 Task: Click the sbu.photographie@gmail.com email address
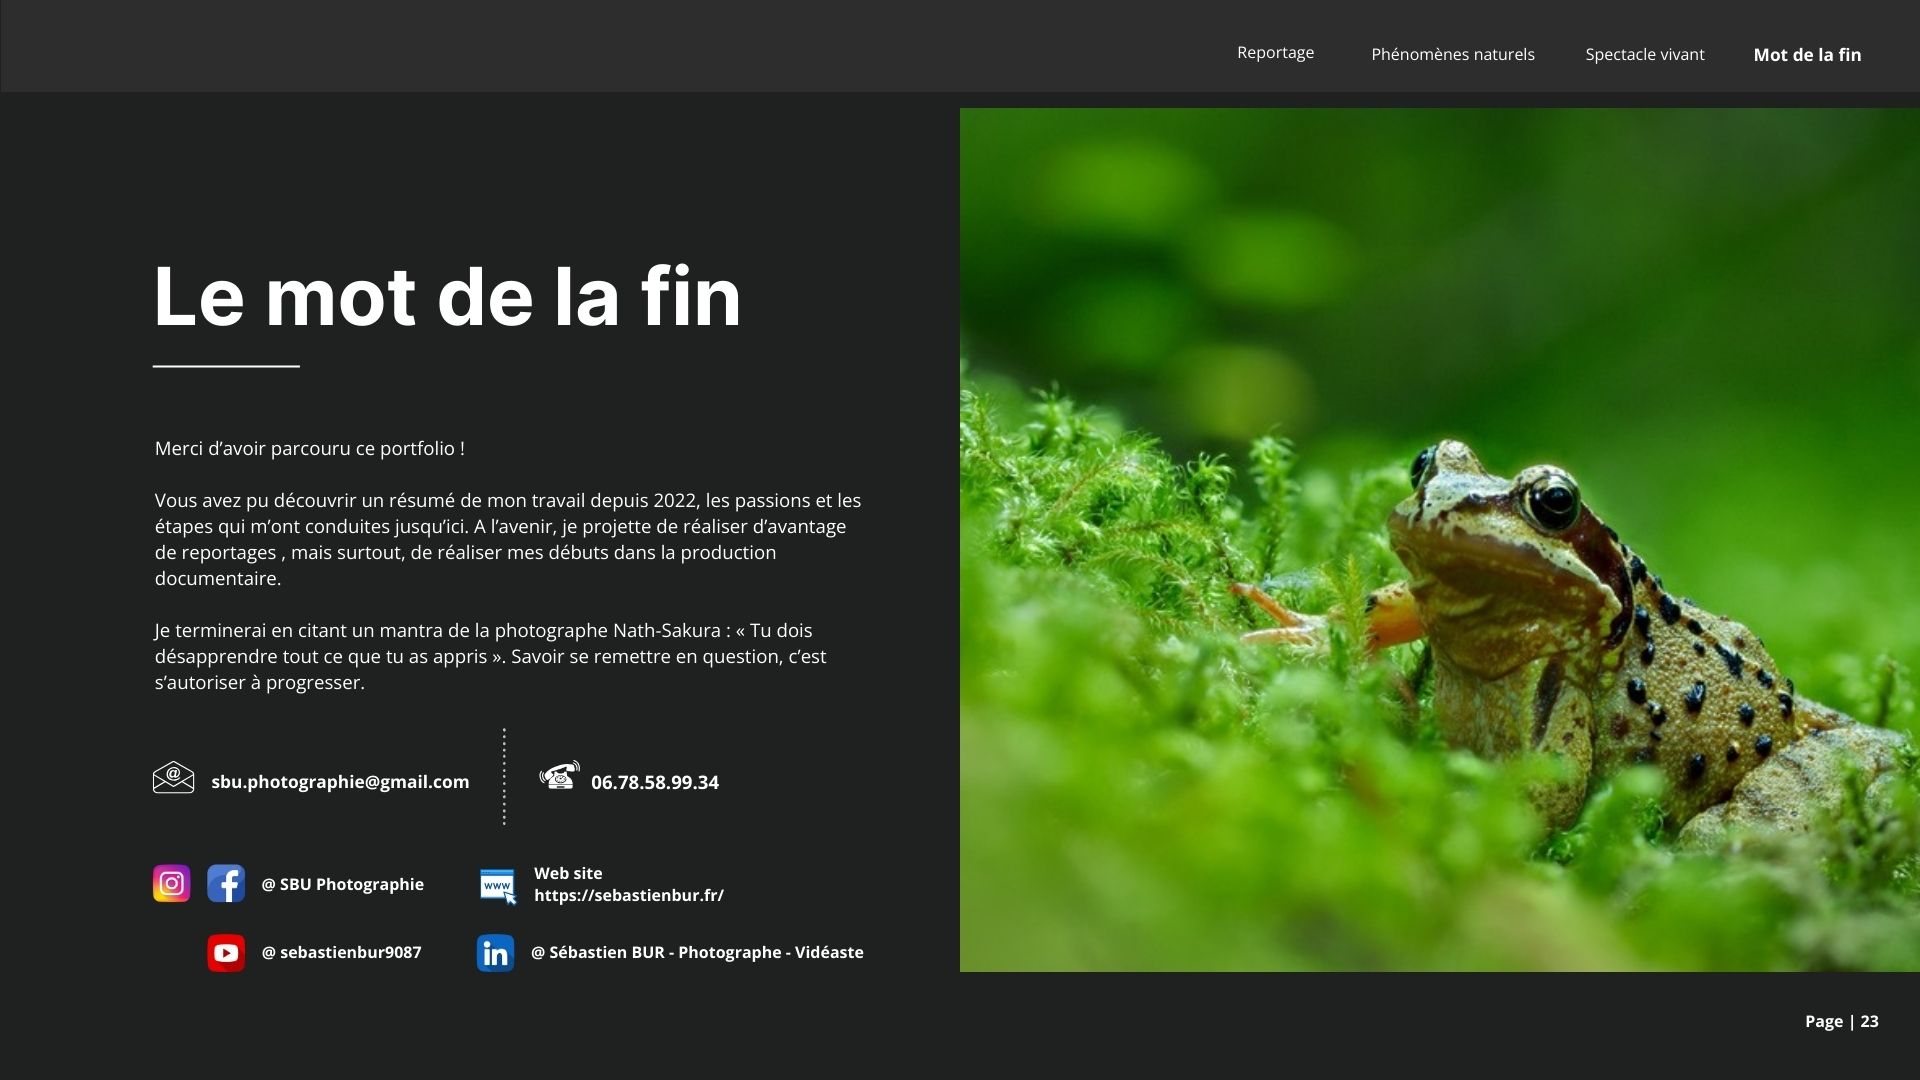(340, 782)
